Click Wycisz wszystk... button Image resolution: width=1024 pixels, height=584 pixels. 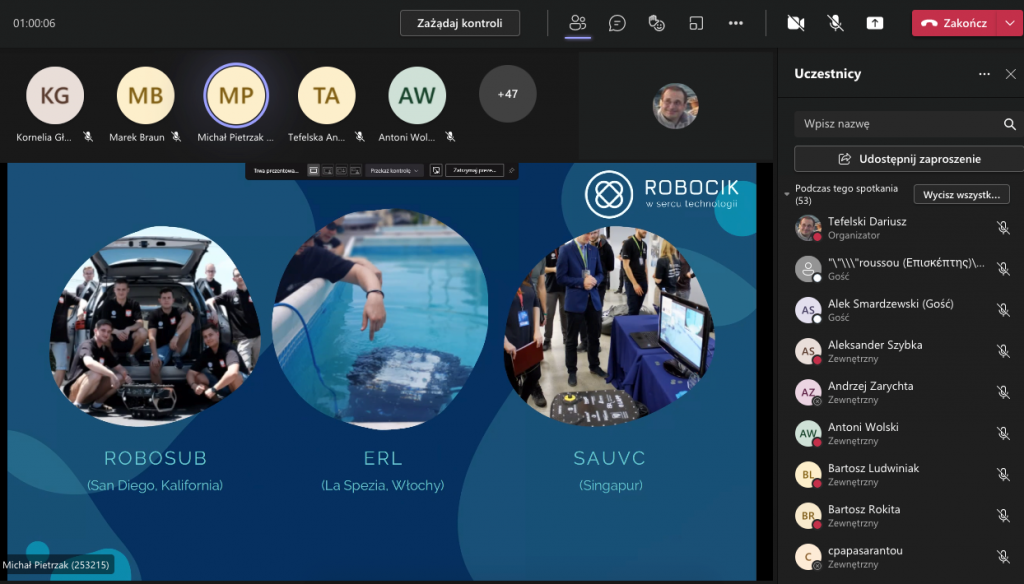click(x=961, y=195)
